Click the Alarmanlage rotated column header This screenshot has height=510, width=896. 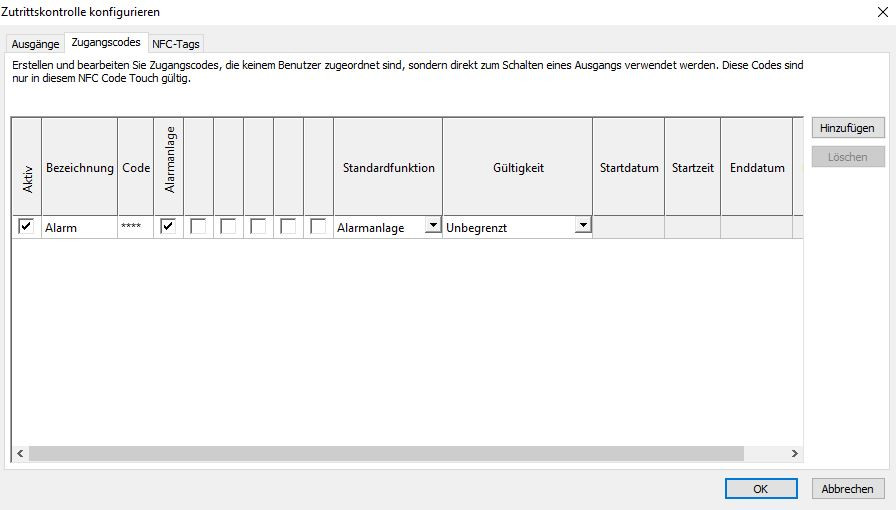tap(169, 168)
